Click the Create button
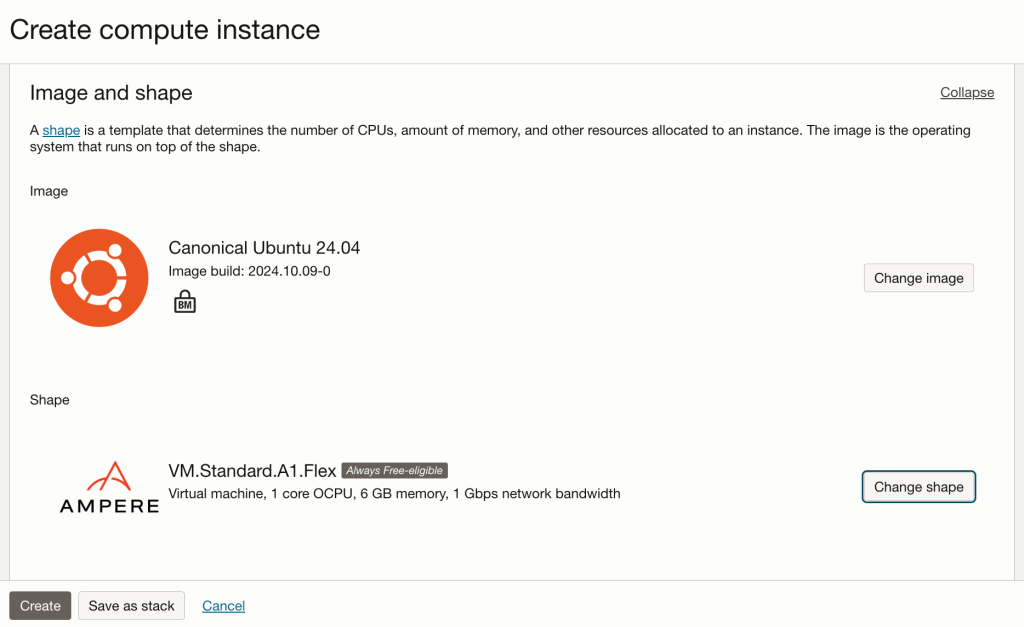1024x627 pixels. (40, 605)
